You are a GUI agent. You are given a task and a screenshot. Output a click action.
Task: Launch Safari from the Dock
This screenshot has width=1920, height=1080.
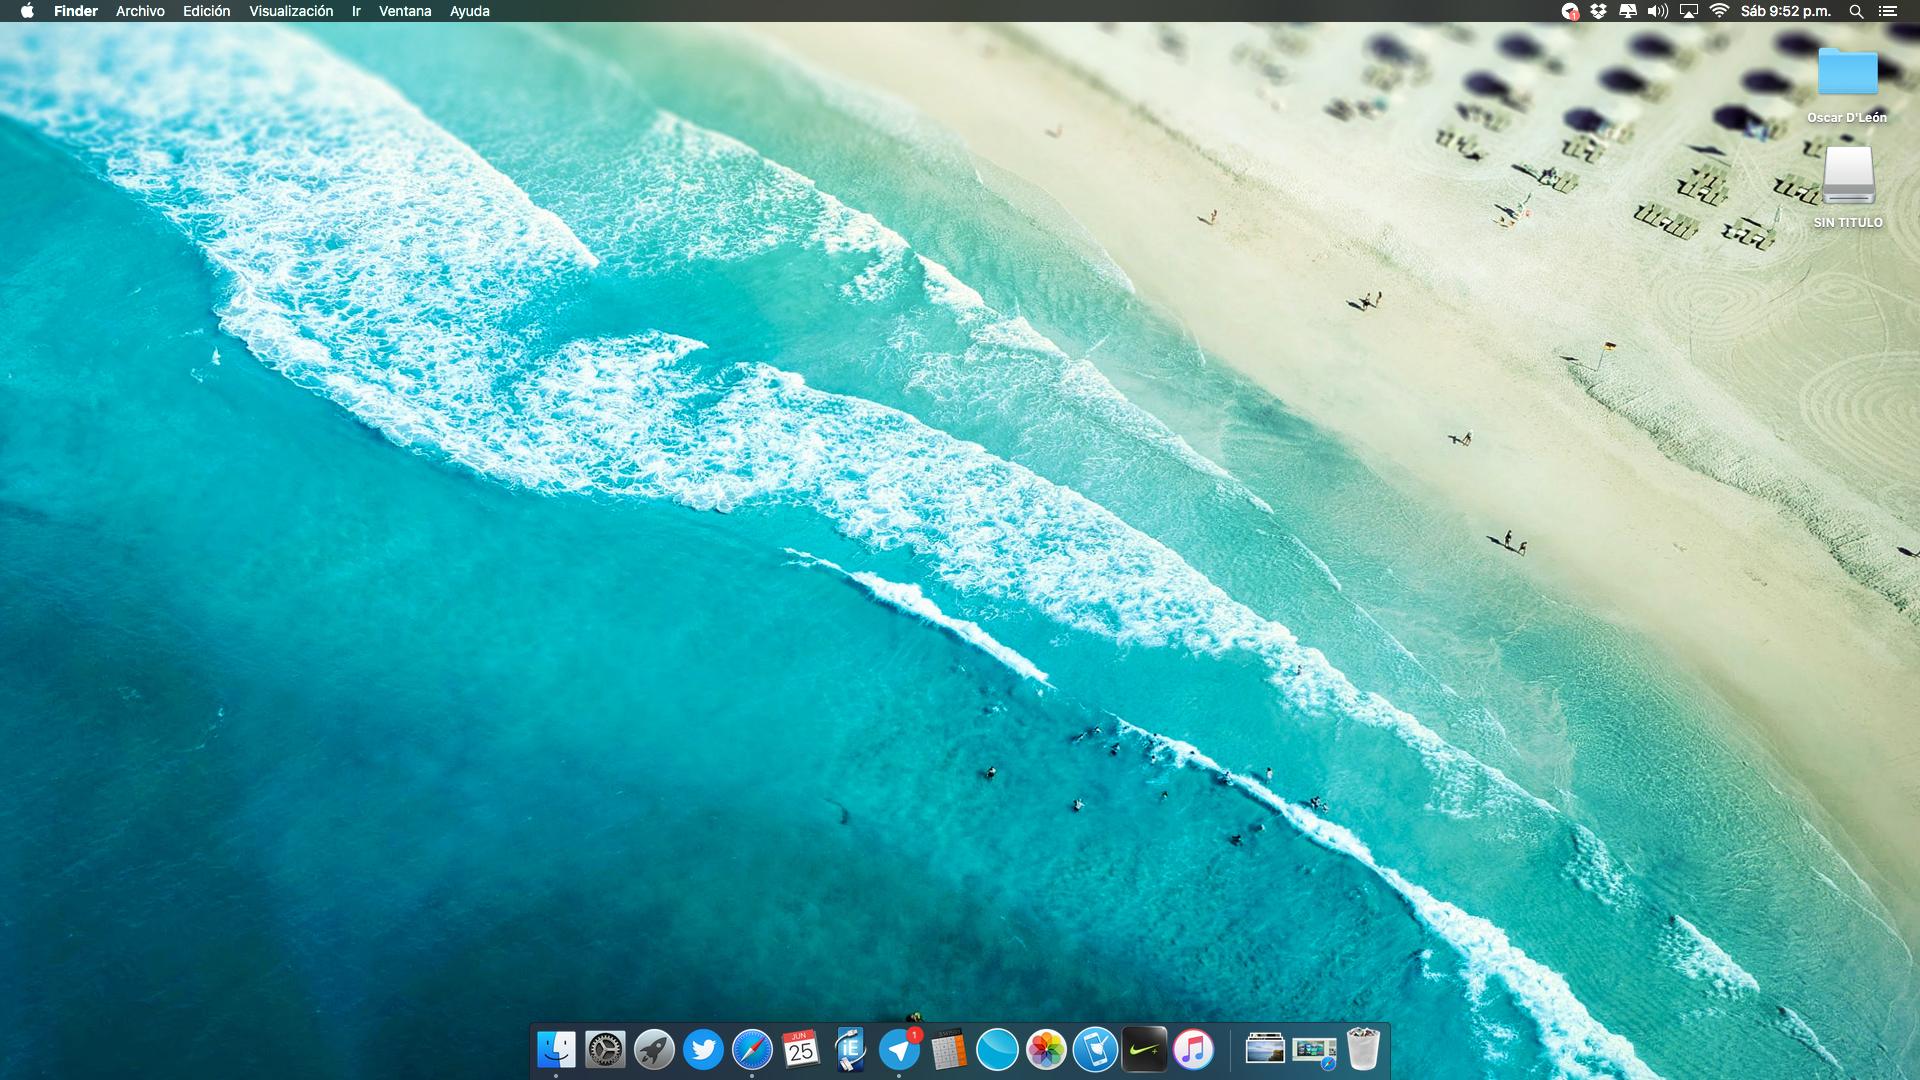[752, 1050]
